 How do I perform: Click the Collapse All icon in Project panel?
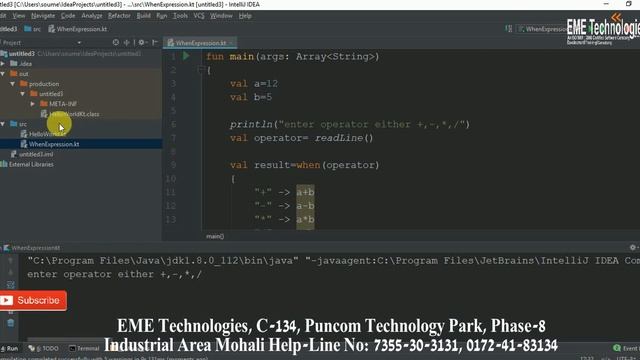pyautogui.click(x=127, y=42)
